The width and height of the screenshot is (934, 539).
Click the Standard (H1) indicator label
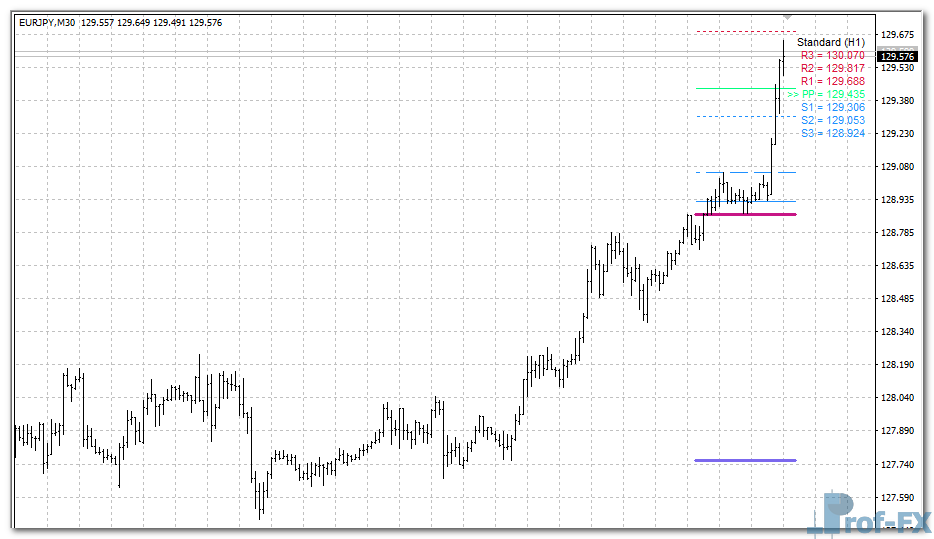(x=830, y=42)
